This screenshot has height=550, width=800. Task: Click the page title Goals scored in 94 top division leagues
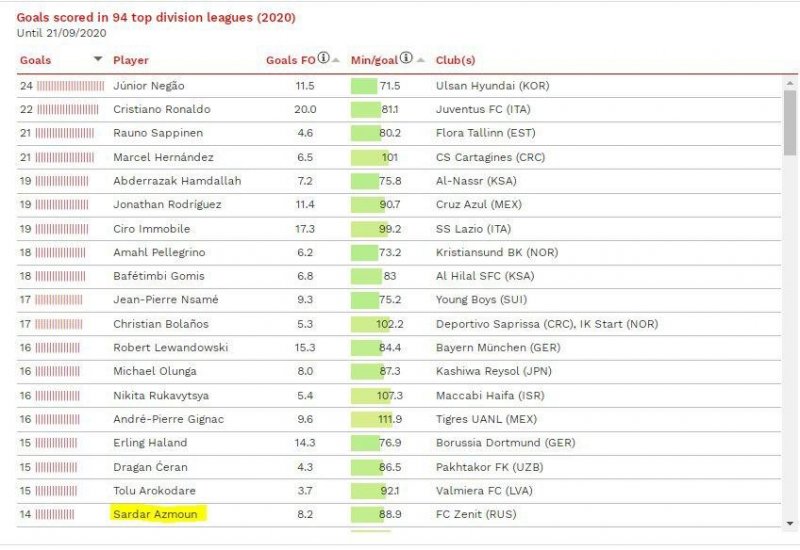click(156, 17)
